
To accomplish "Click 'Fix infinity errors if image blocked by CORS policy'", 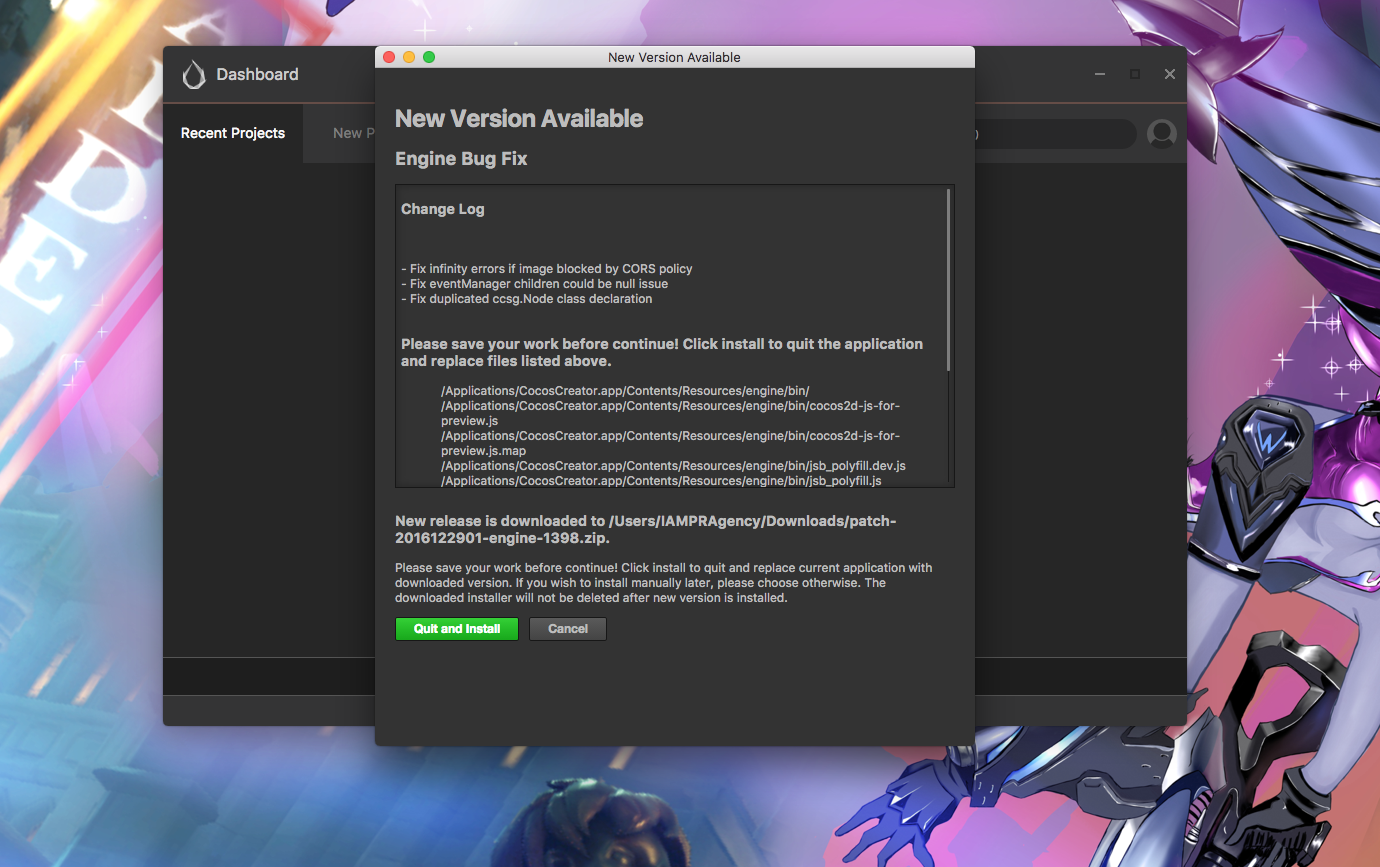I will point(547,269).
